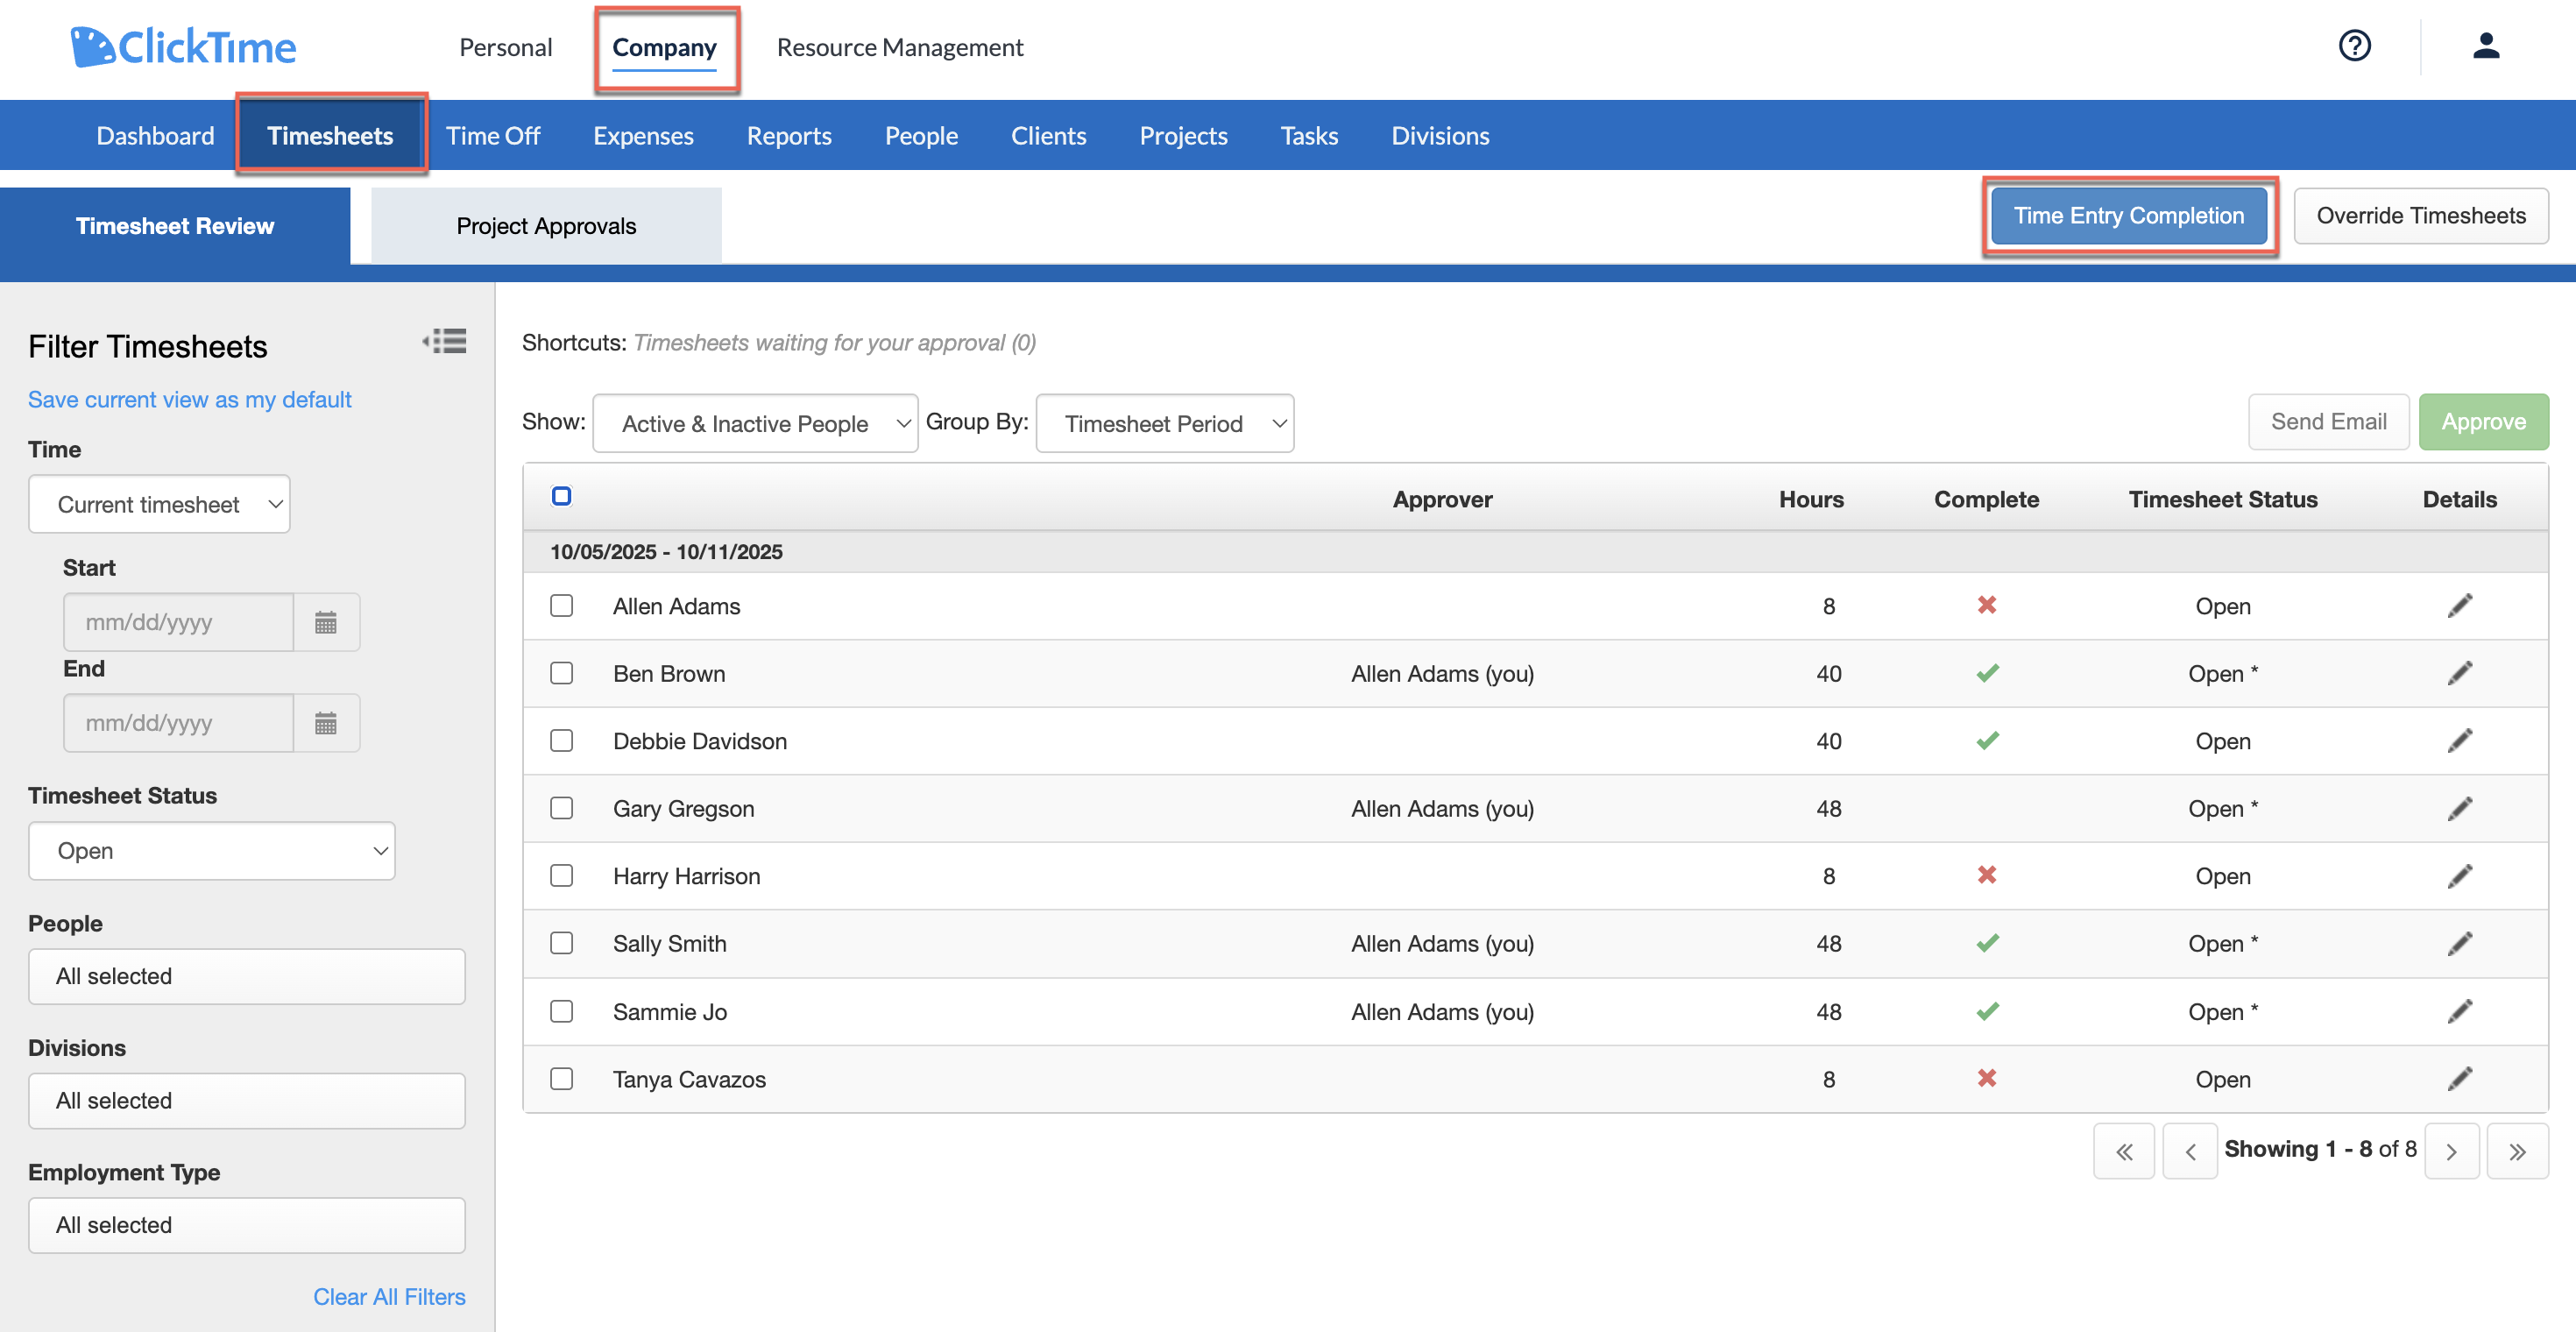Click Save current view as my default
The height and width of the screenshot is (1332, 2576).
190,399
